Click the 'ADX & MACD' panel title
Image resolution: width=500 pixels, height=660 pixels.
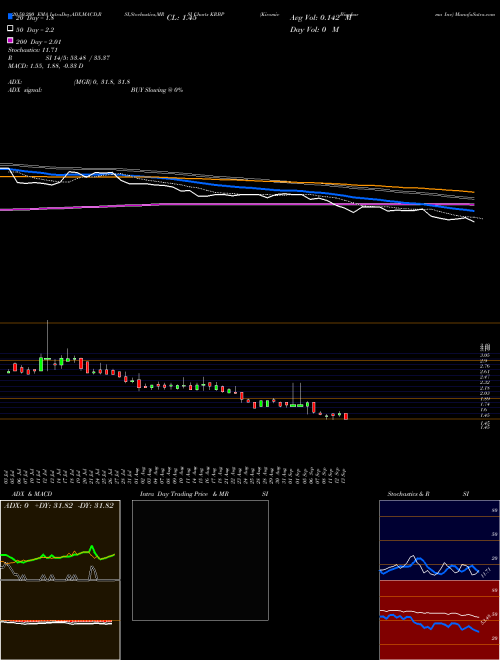pos(32,494)
